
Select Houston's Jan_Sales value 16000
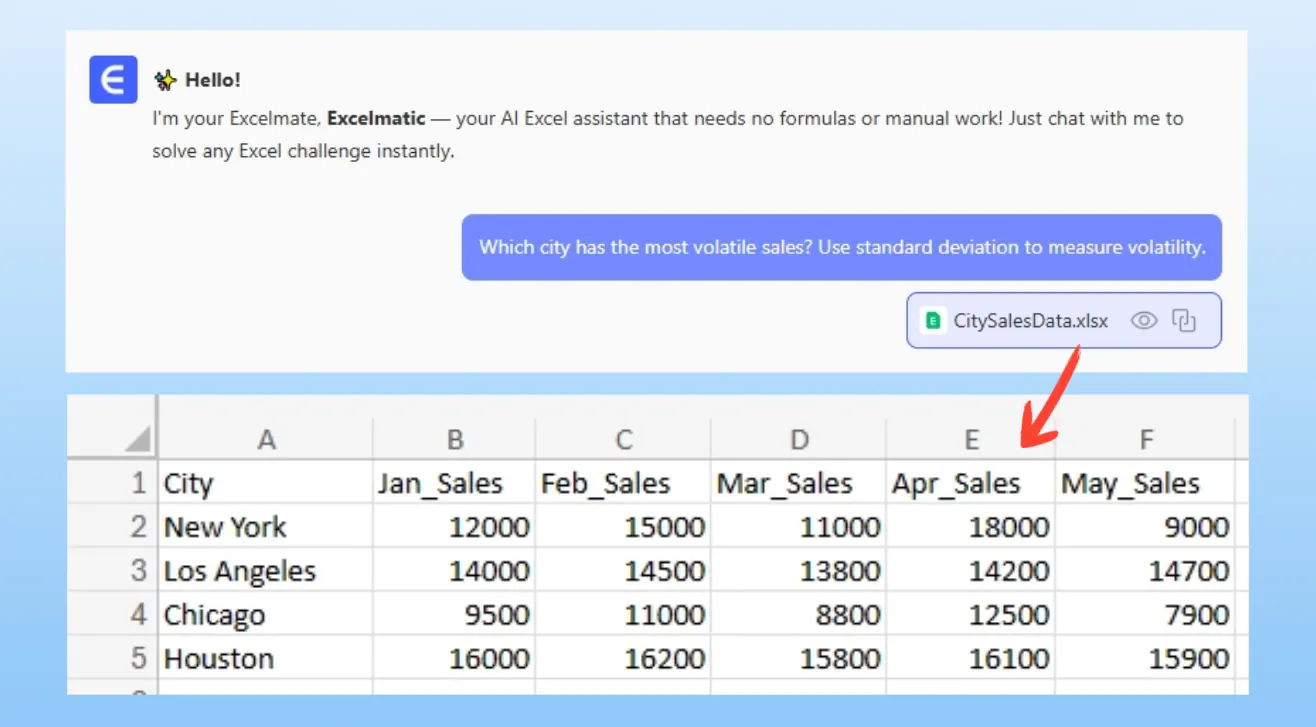[x=454, y=659]
